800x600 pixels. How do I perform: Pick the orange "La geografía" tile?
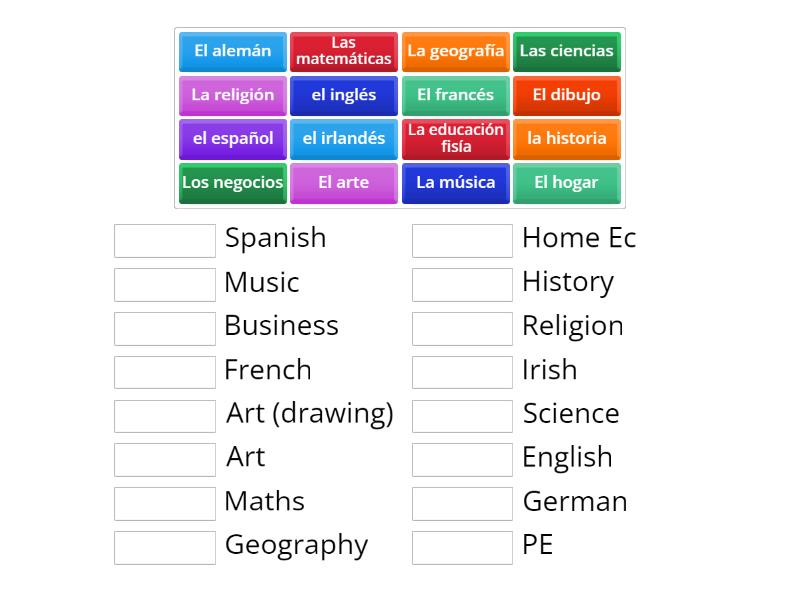pyautogui.click(x=456, y=51)
